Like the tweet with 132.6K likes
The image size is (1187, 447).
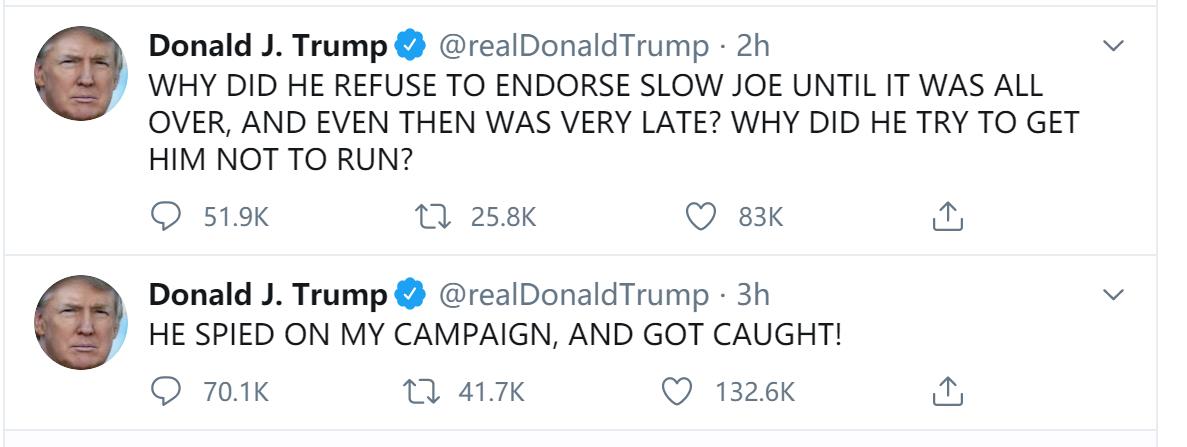679,391
